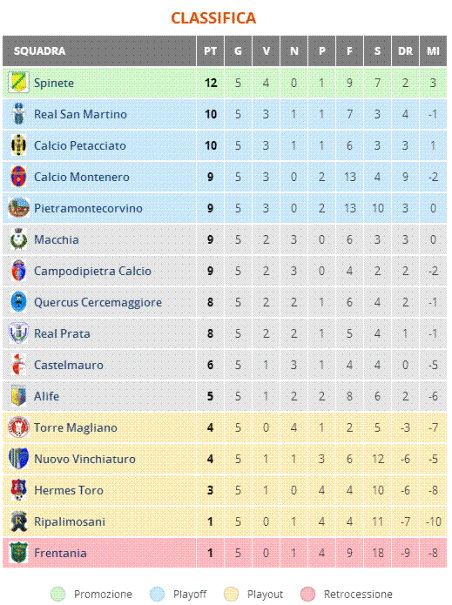Click the SQUADRA column header
The width and height of the screenshot is (452, 605).
(x=39, y=51)
